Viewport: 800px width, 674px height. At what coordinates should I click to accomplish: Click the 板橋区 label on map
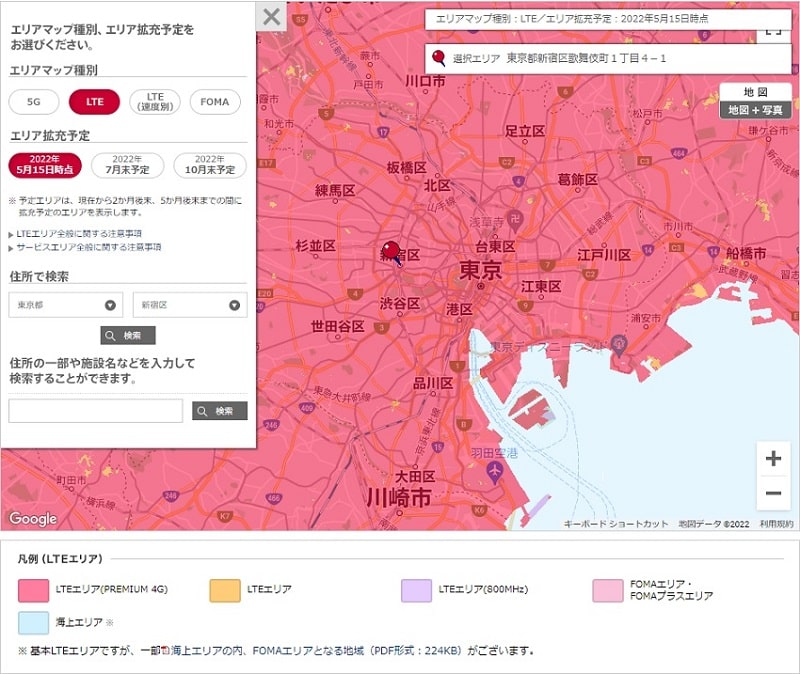(x=407, y=168)
